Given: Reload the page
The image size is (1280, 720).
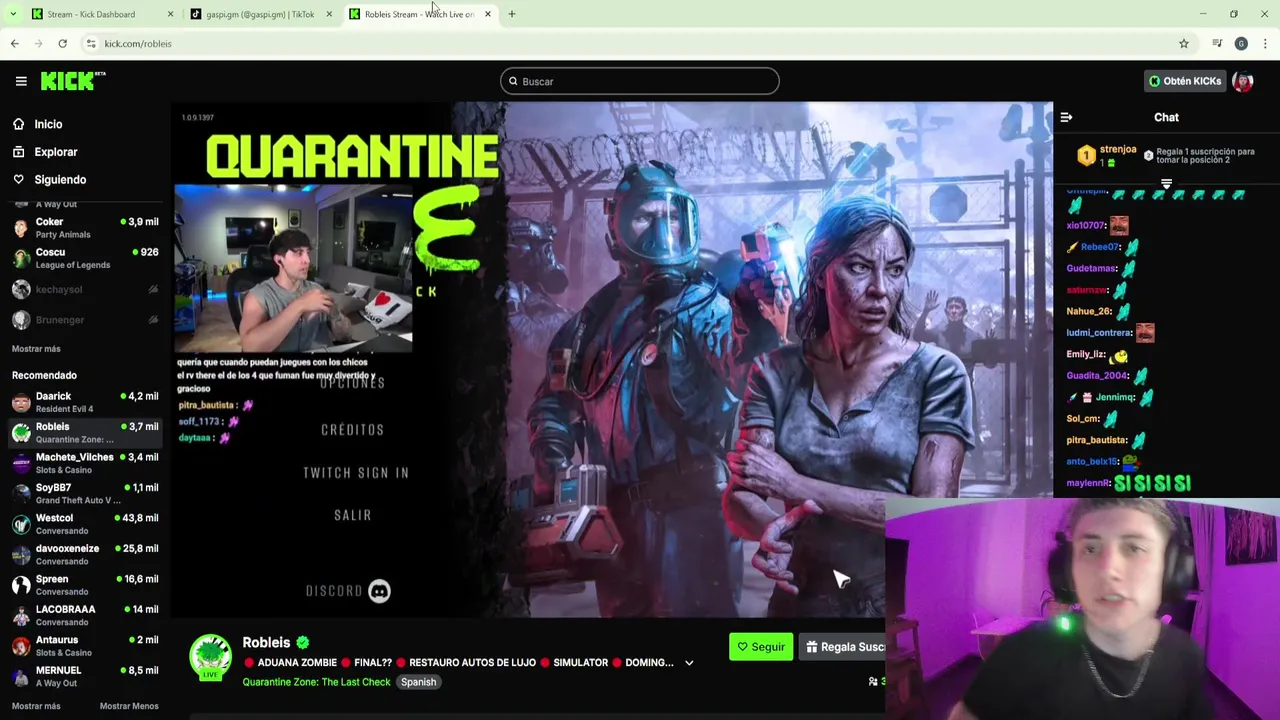Looking at the screenshot, I should pos(62,43).
